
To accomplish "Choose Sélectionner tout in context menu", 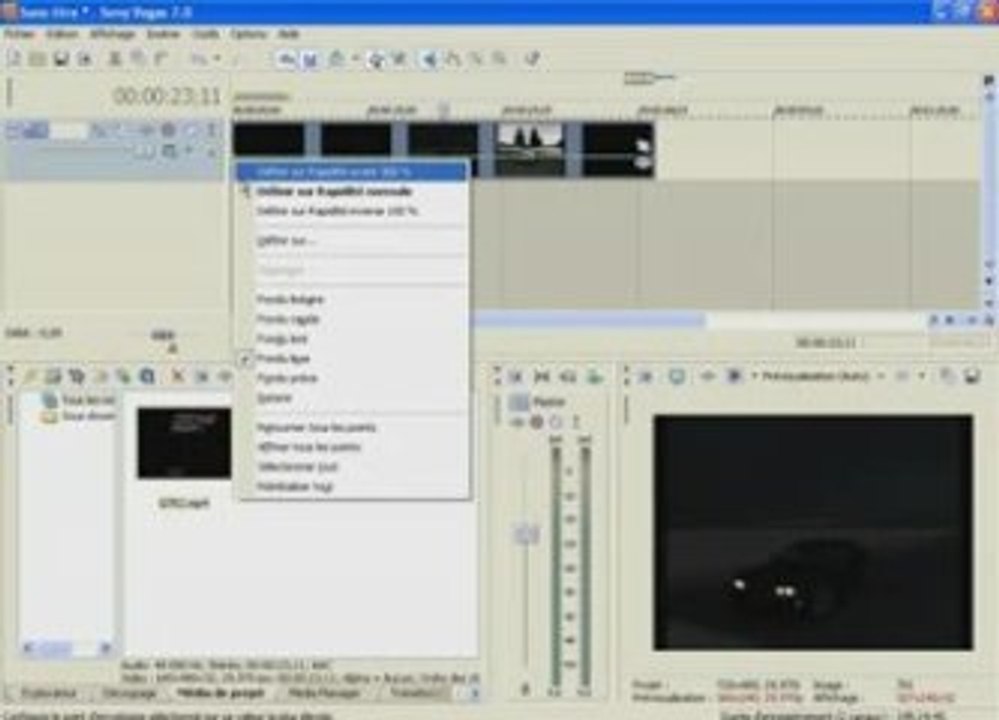I will (352, 467).
